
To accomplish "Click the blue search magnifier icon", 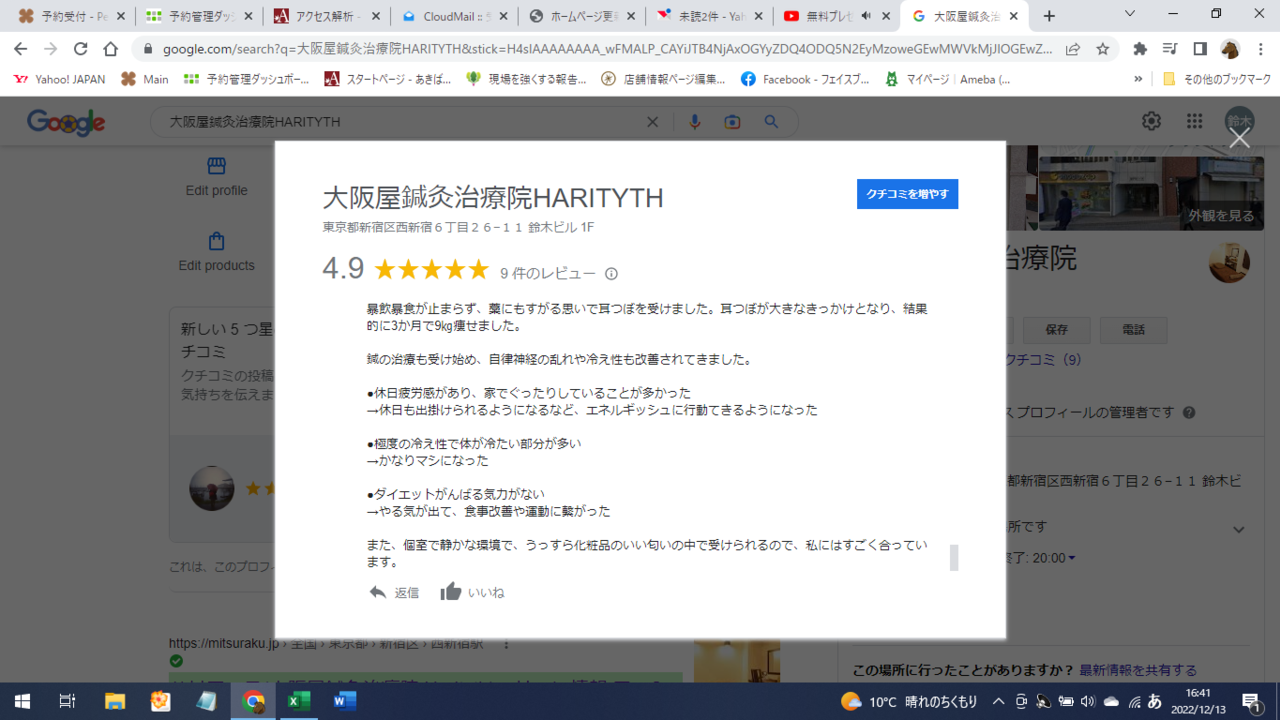I will [x=771, y=122].
